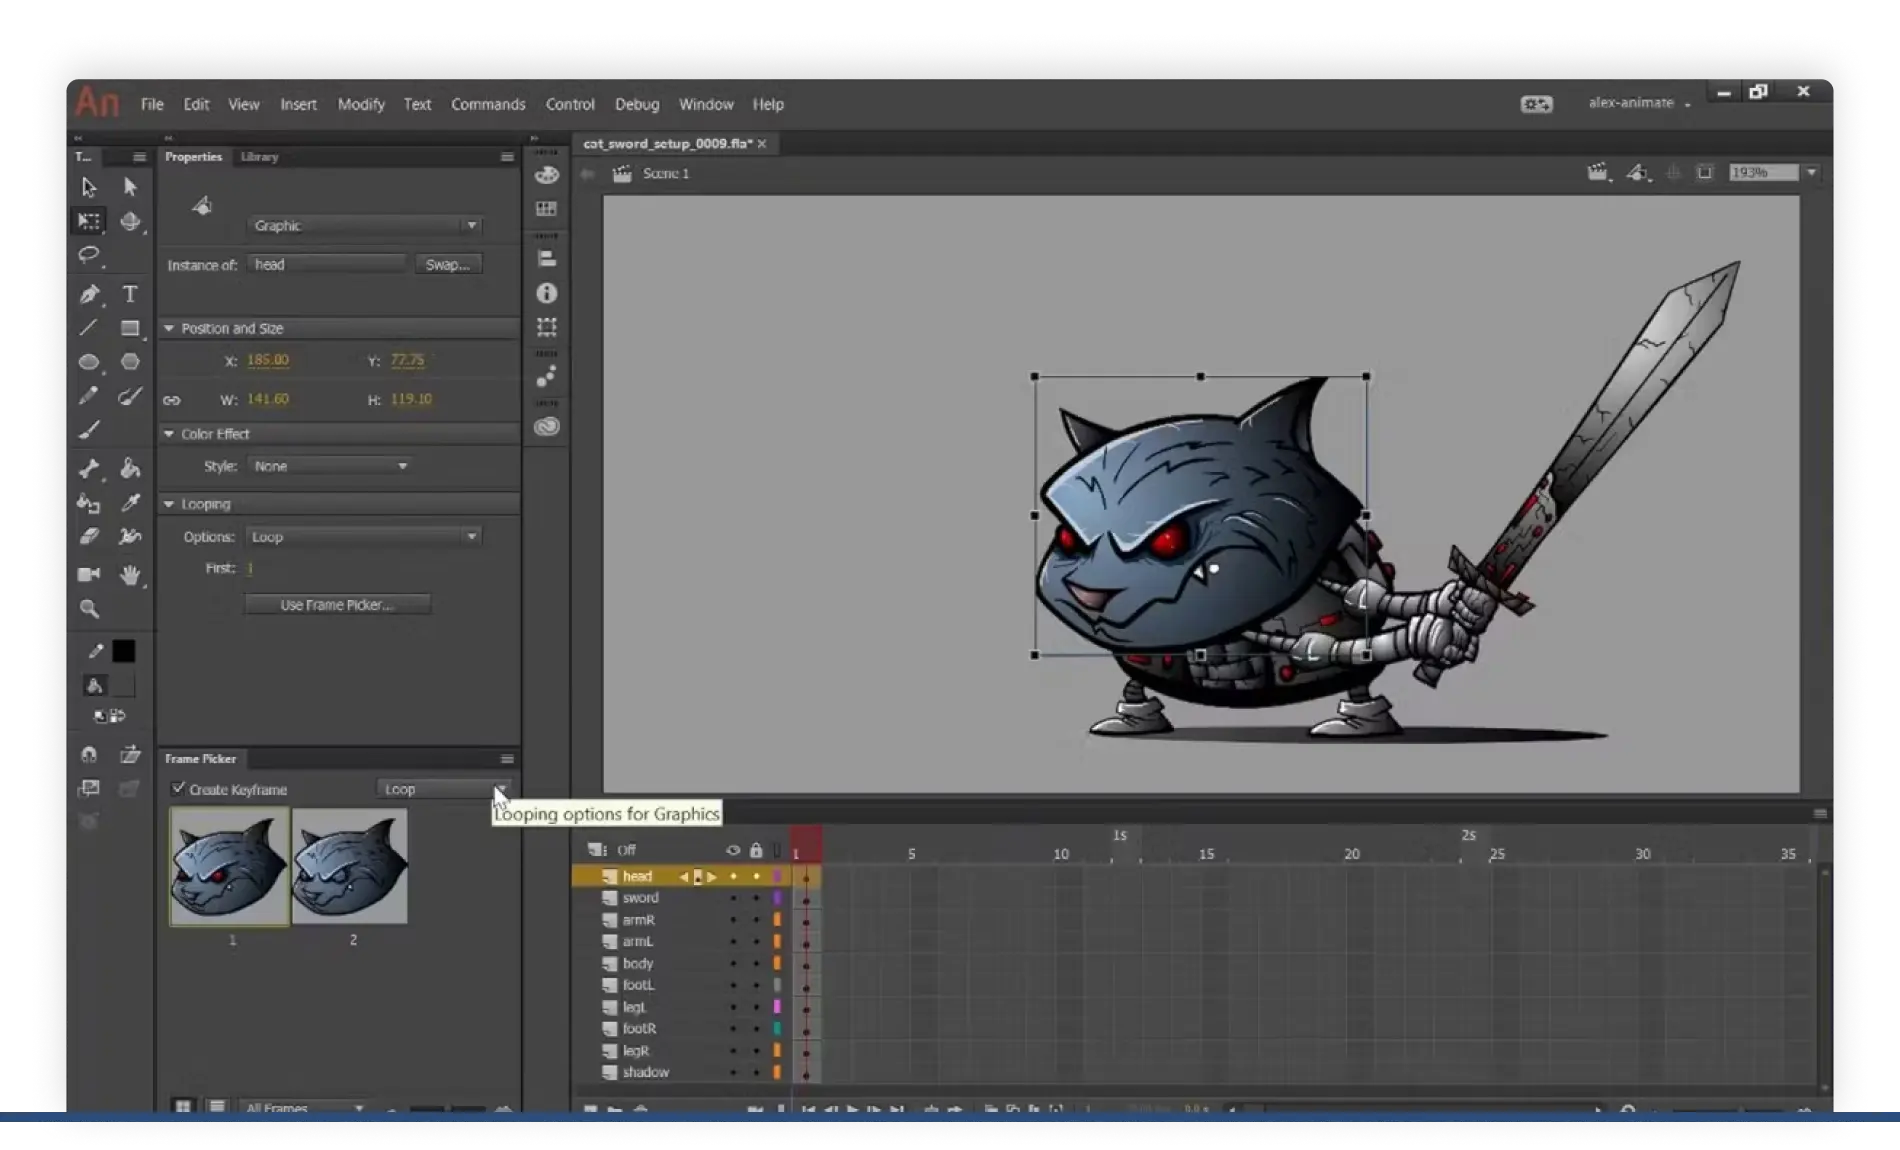This screenshot has width=1900, height=1150.
Task: Select the Camera tool
Action: (89, 574)
